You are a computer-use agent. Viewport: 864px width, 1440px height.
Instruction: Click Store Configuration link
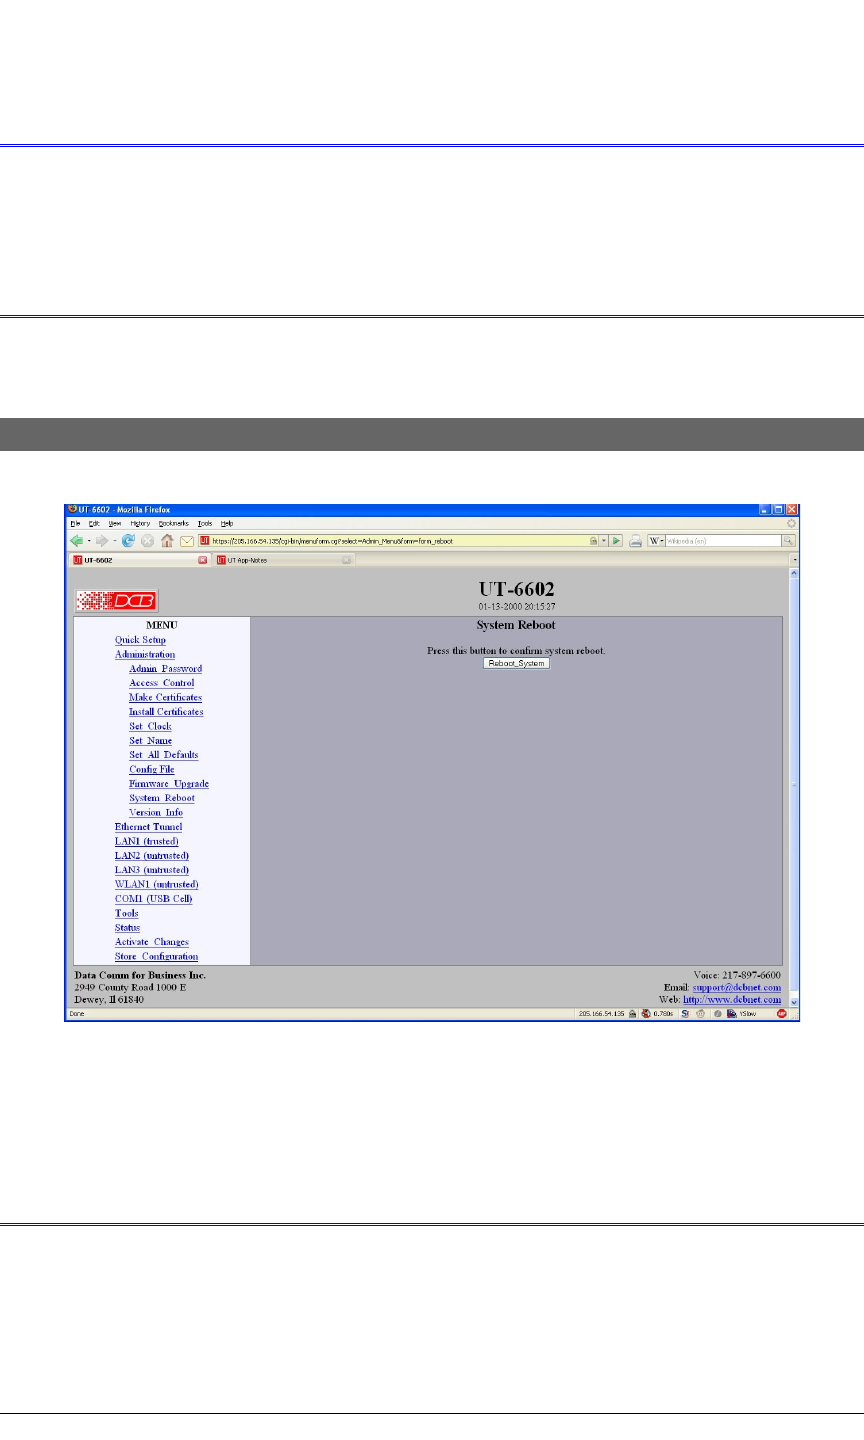(x=156, y=956)
